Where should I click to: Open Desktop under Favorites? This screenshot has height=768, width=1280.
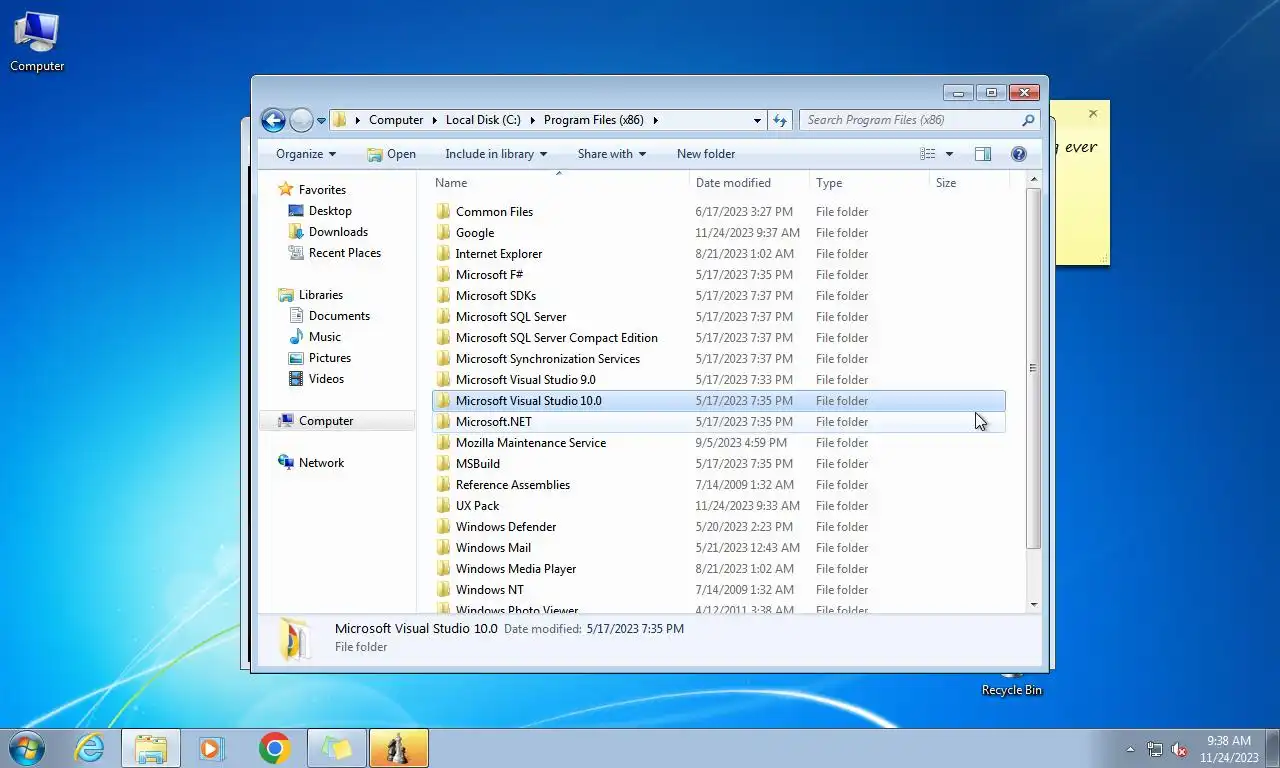point(330,211)
